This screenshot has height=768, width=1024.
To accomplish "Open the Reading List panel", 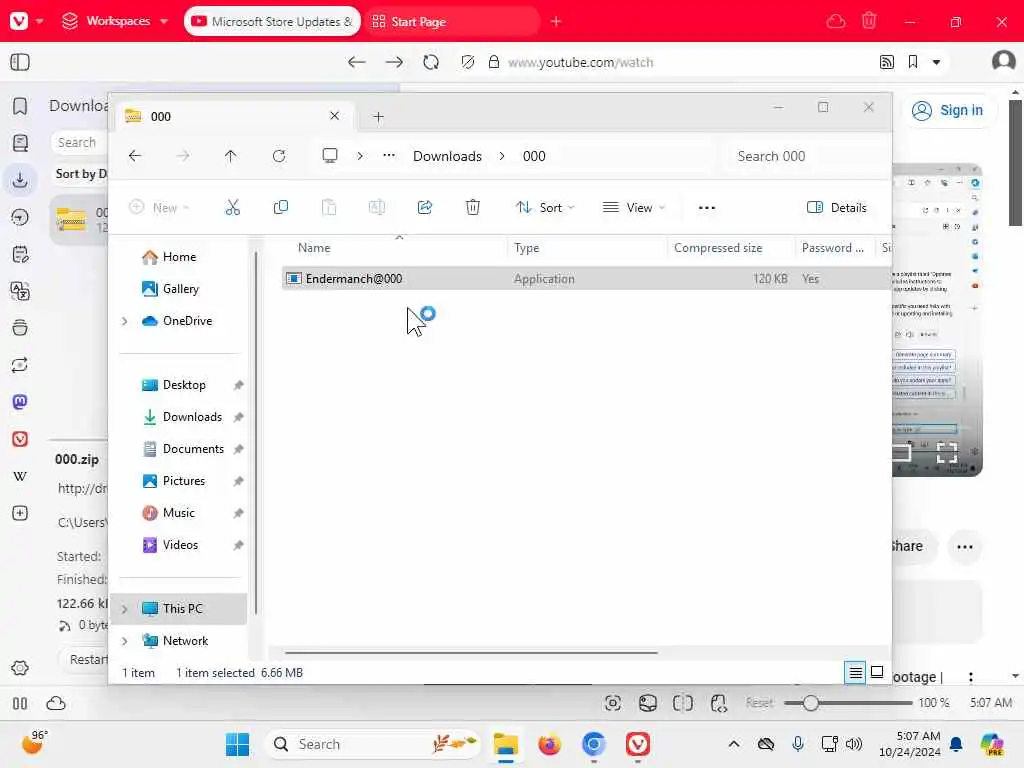I will tap(20, 142).
